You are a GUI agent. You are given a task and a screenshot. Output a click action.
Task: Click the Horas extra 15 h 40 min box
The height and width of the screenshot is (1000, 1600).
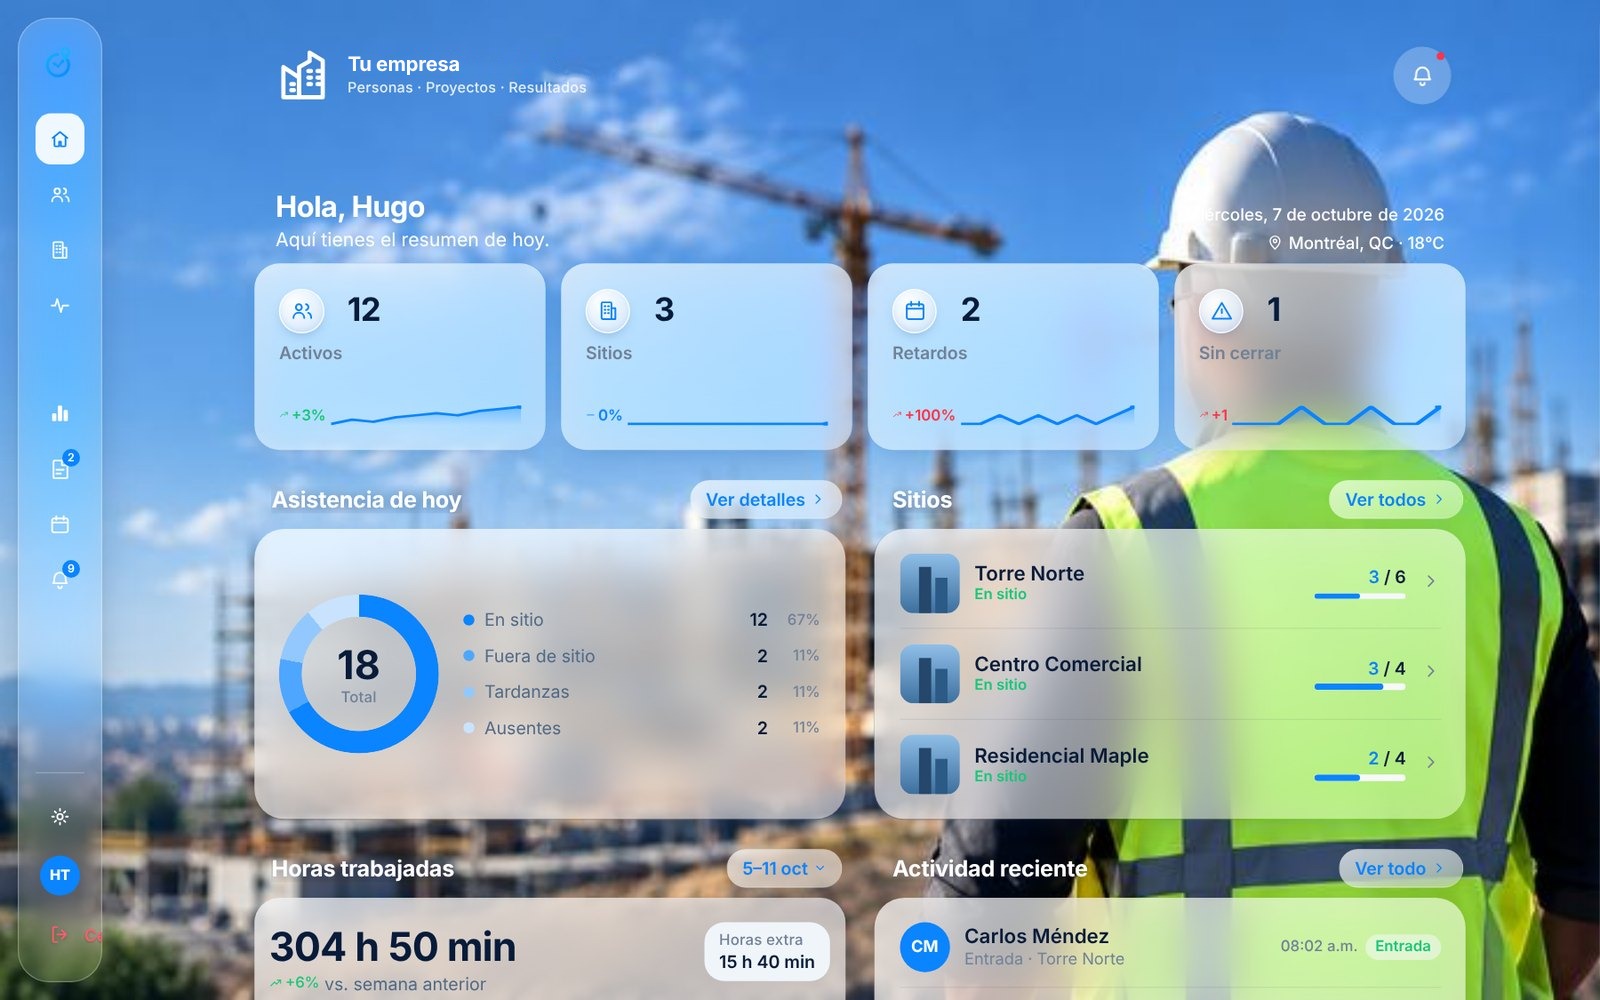pyautogui.click(x=766, y=951)
